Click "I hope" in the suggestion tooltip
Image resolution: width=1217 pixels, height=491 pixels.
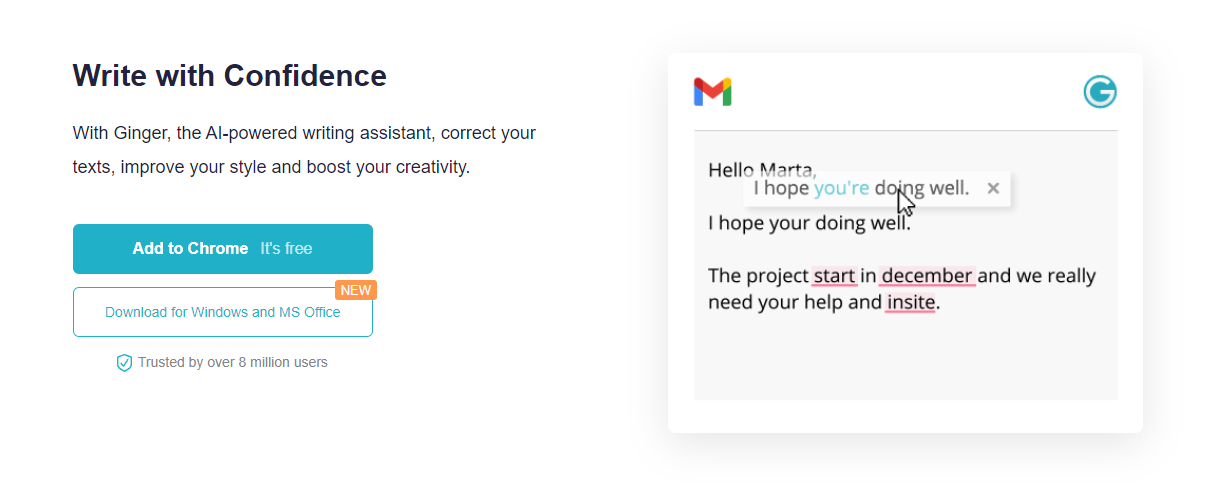tap(781, 188)
